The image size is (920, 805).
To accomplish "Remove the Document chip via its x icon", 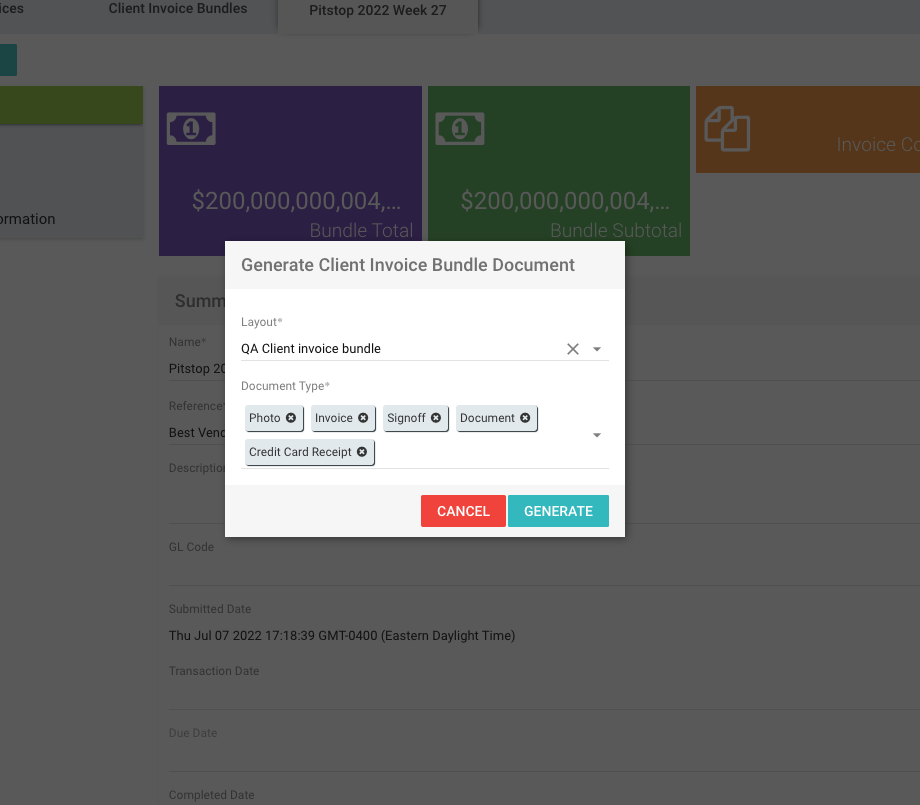I will [x=525, y=418].
